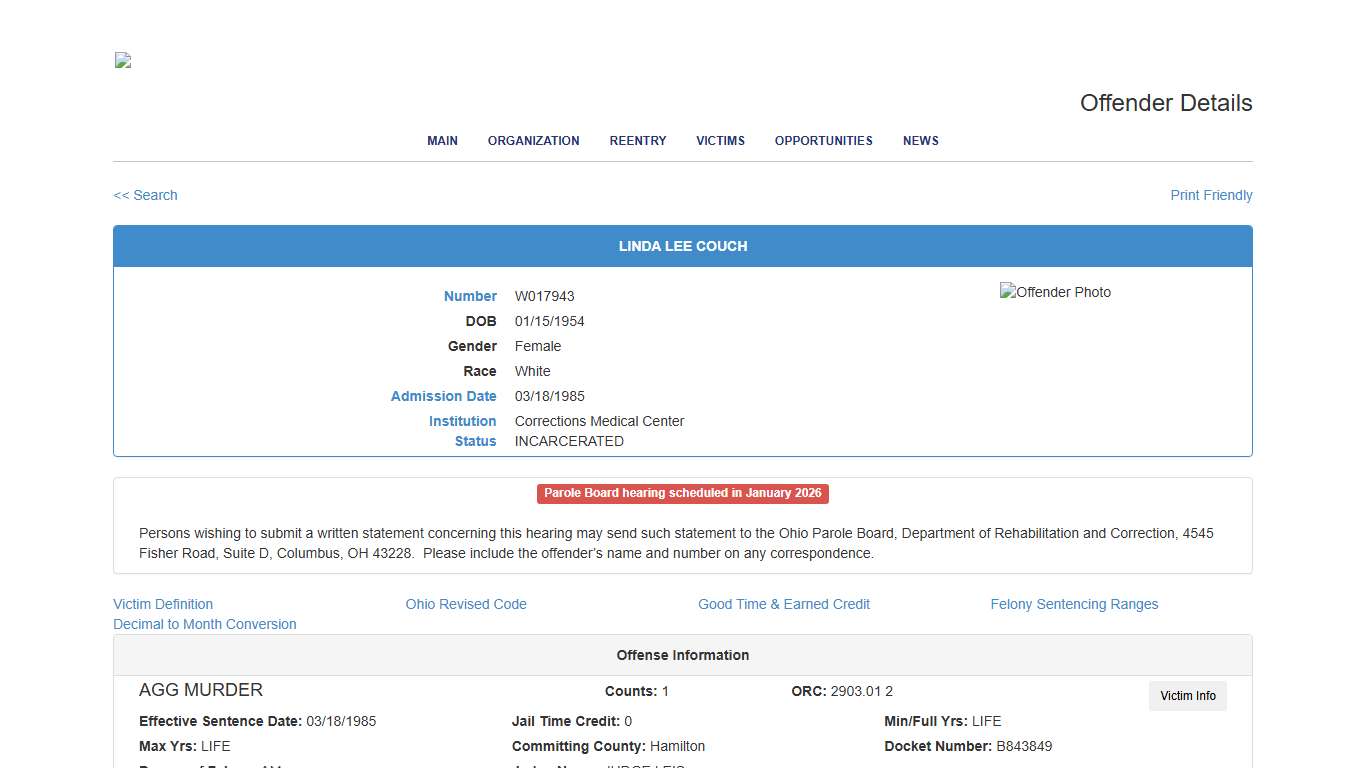Return via the << Search link
The height and width of the screenshot is (768, 1366).
(145, 195)
